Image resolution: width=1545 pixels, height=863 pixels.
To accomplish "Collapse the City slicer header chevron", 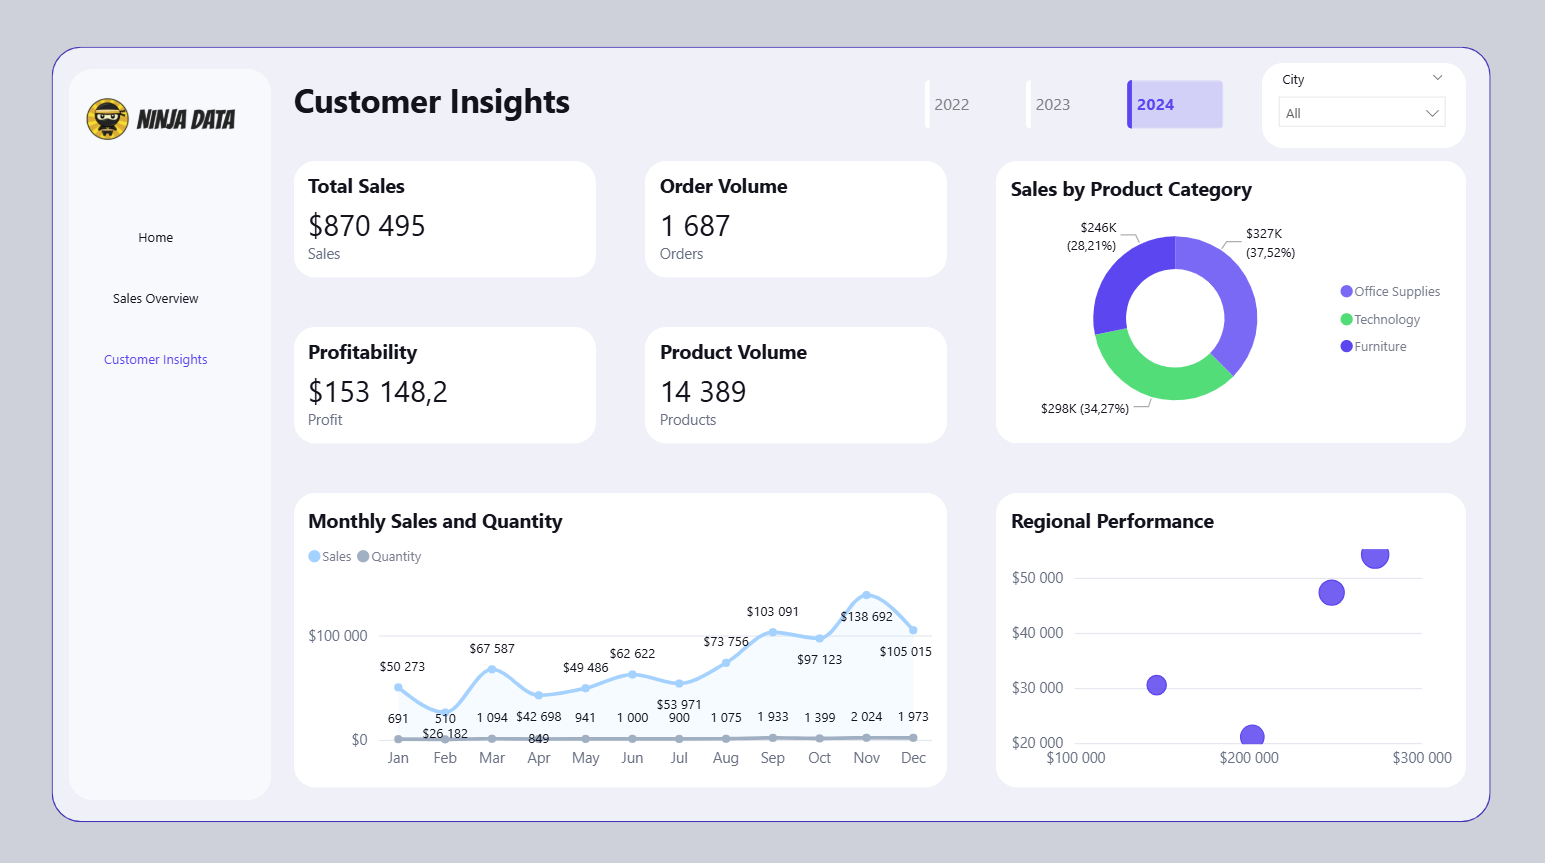I will pos(1437,78).
